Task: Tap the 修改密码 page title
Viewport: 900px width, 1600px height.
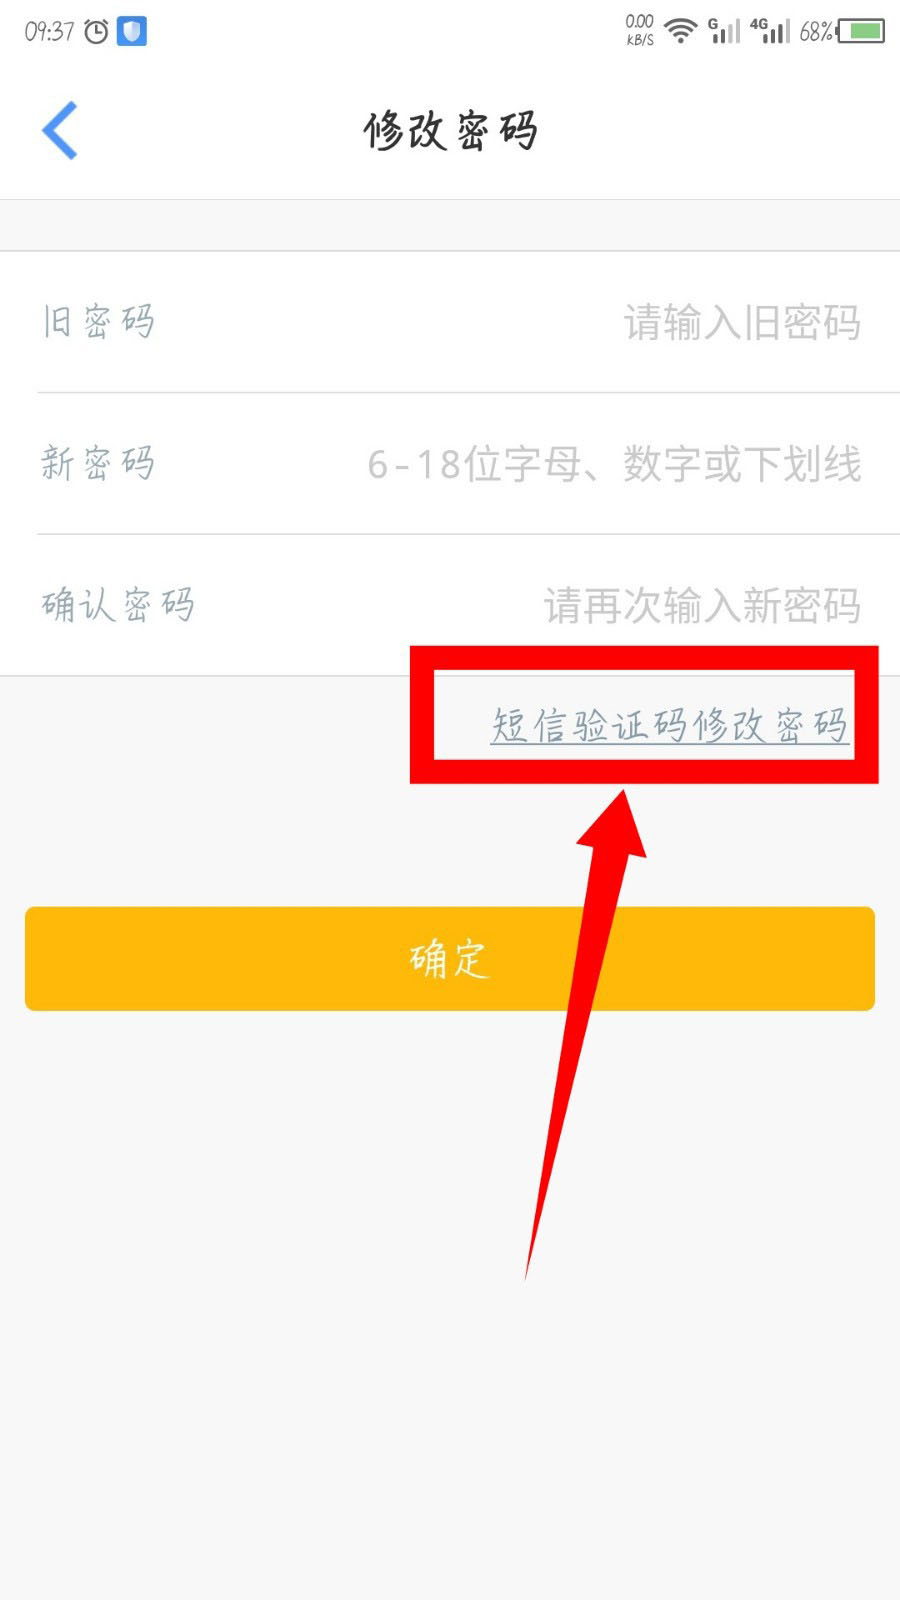Action: (x=450, y=131)
